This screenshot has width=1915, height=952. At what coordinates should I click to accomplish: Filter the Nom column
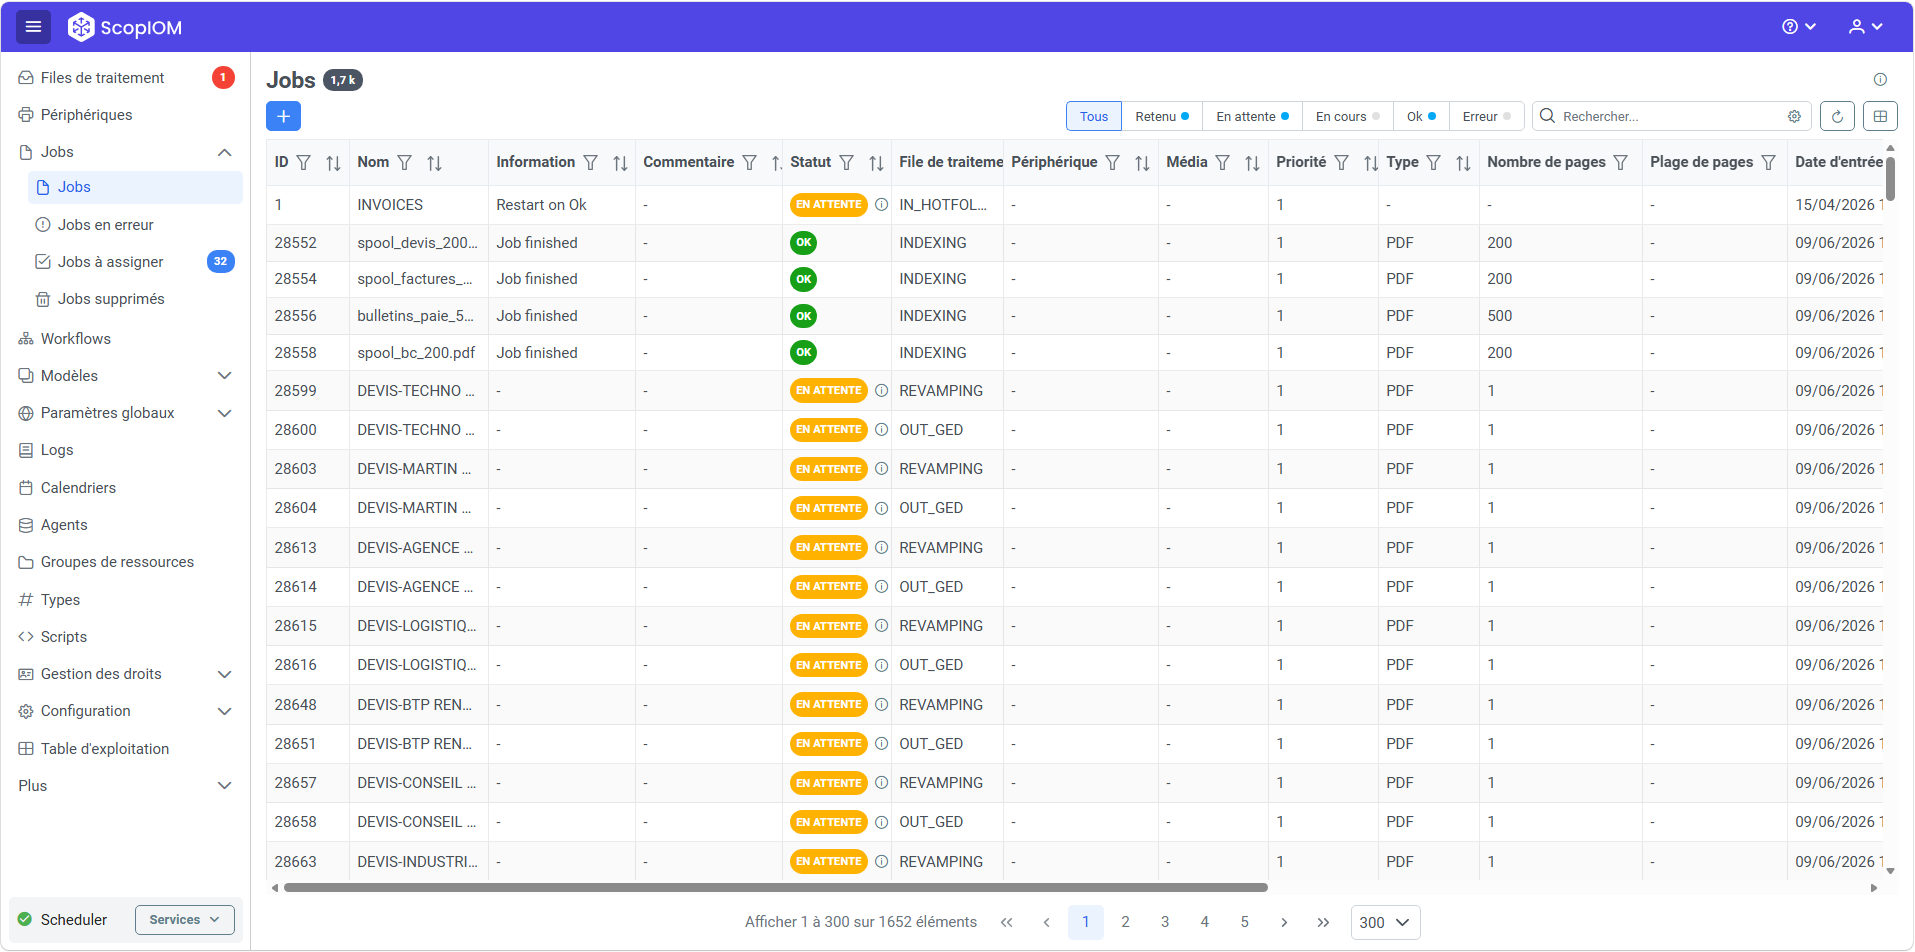pos(404,163)
